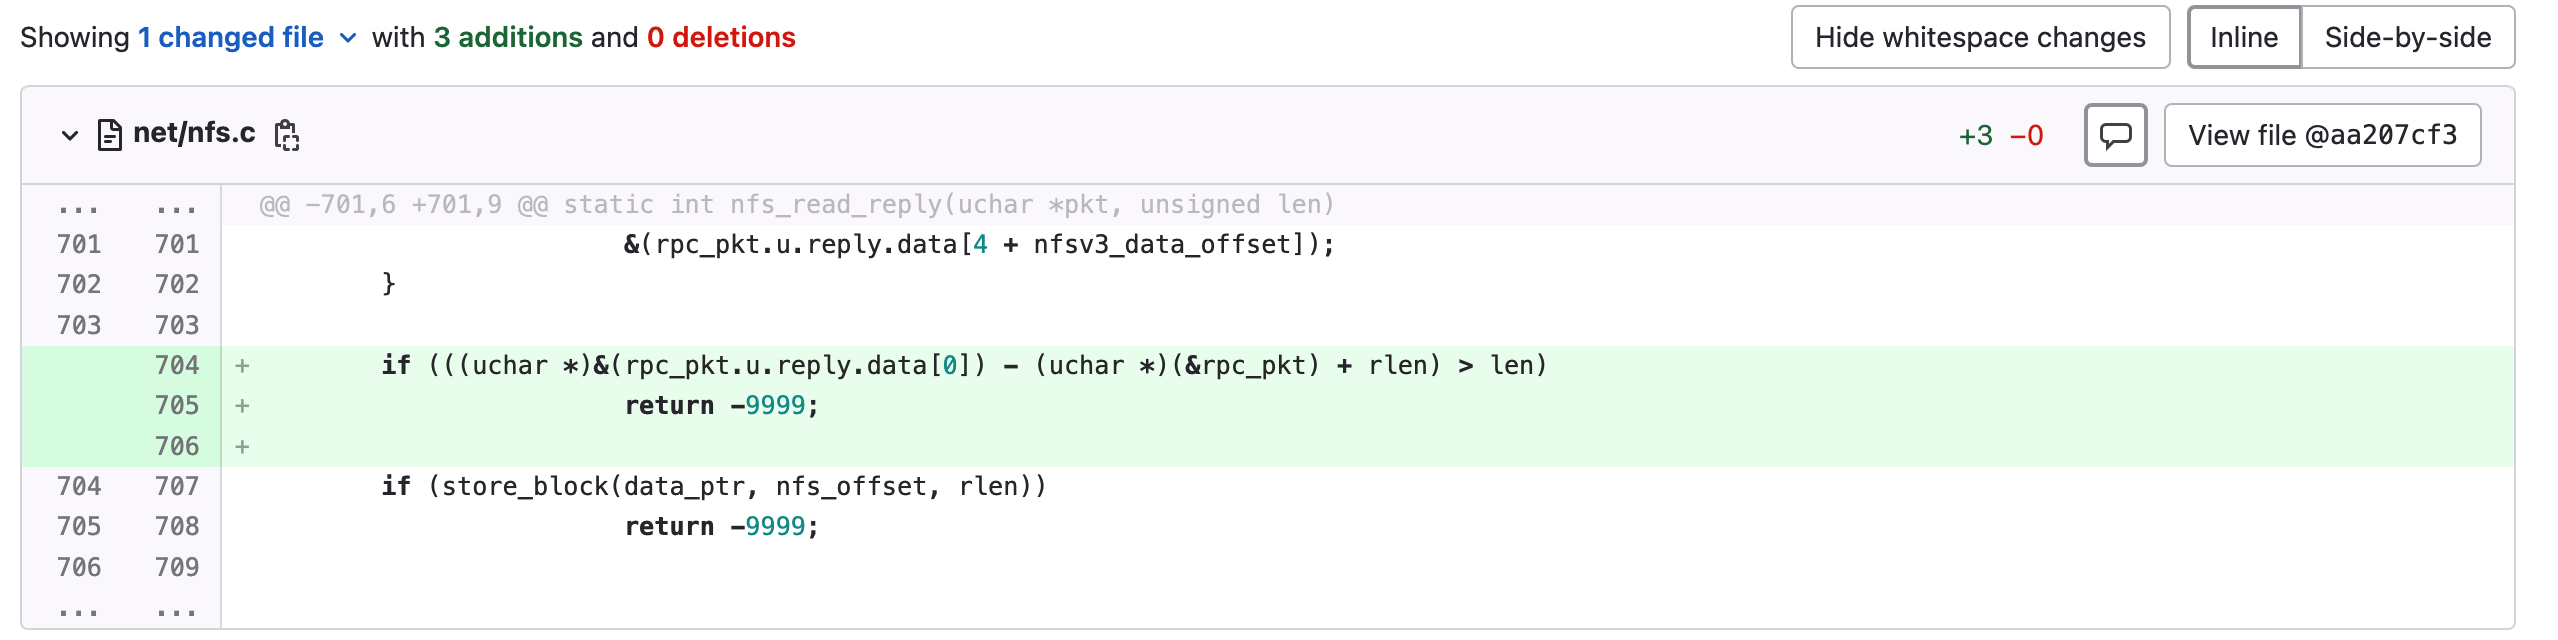This screenshot has width=2558, height=640.
Task: Toggle comments on this file
Action: [2115, 135]
